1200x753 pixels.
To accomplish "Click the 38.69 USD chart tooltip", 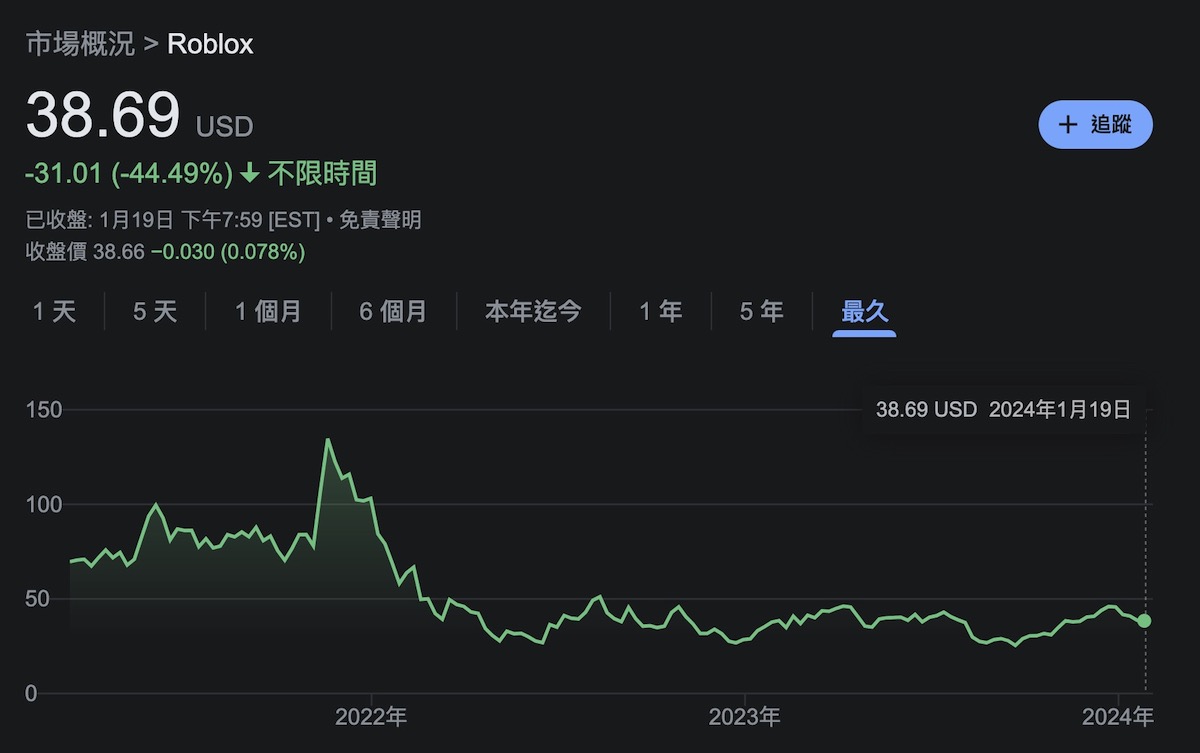I will tap(1003, 410).
